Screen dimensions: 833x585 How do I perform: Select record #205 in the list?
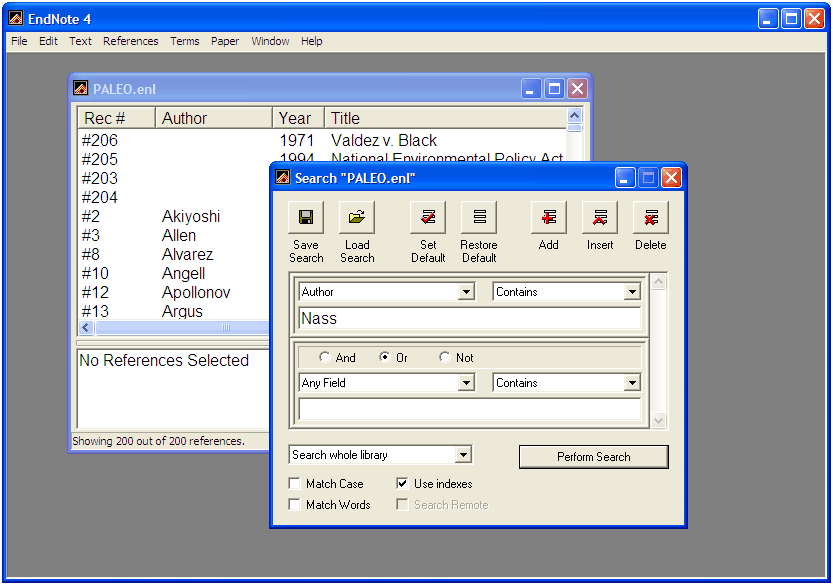(x=174, y=159)
